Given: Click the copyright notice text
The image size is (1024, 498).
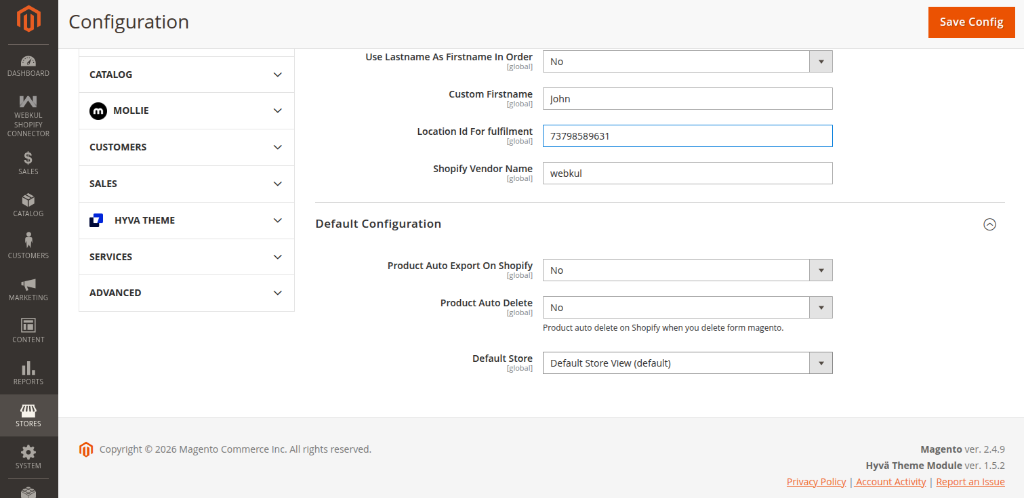Looking at the screenshot, I should coord(235,449).
